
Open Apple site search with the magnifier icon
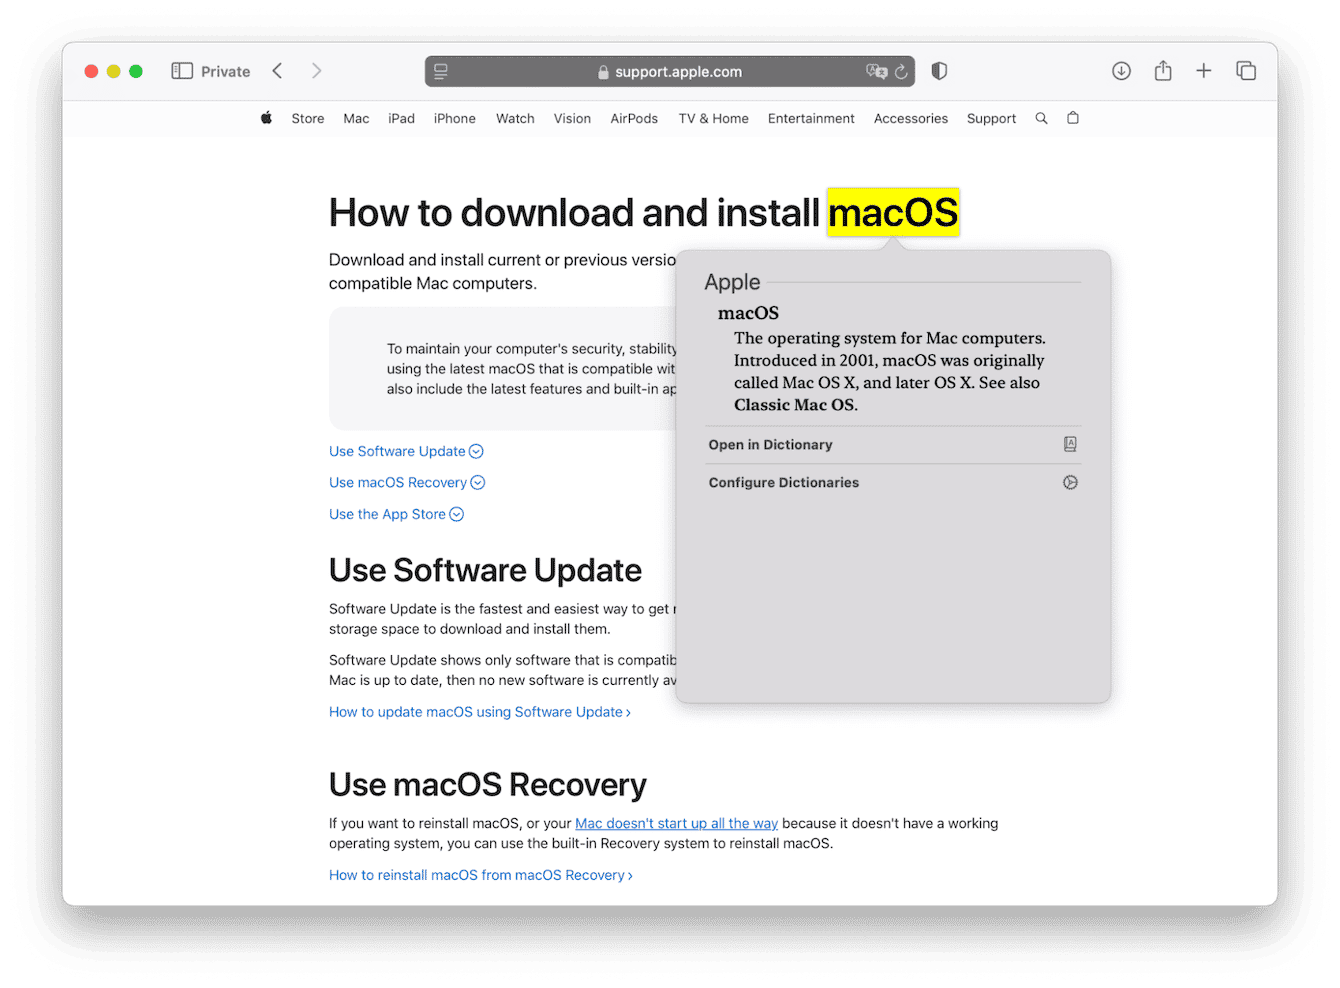[x=1041, y=118]
